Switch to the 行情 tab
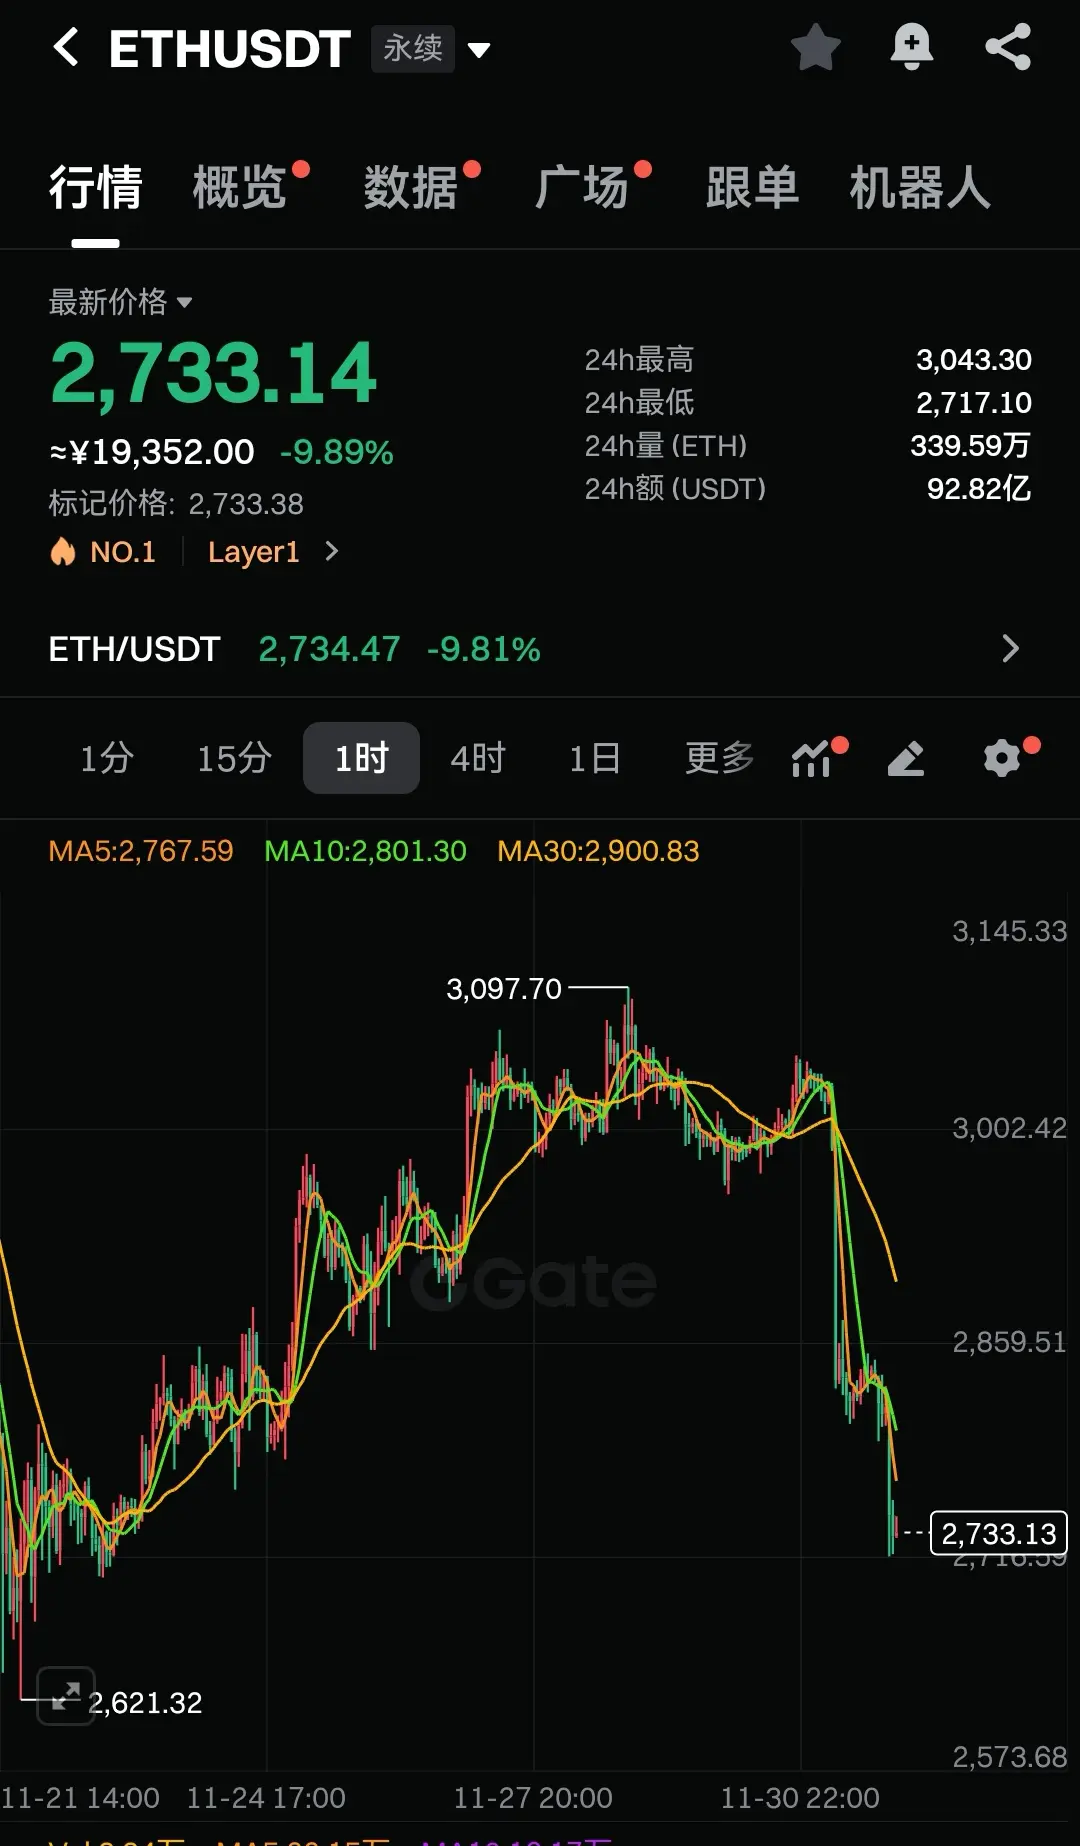Image resolution: width=1080 pixels, height=1846 pixels. [x=96, y=187]
